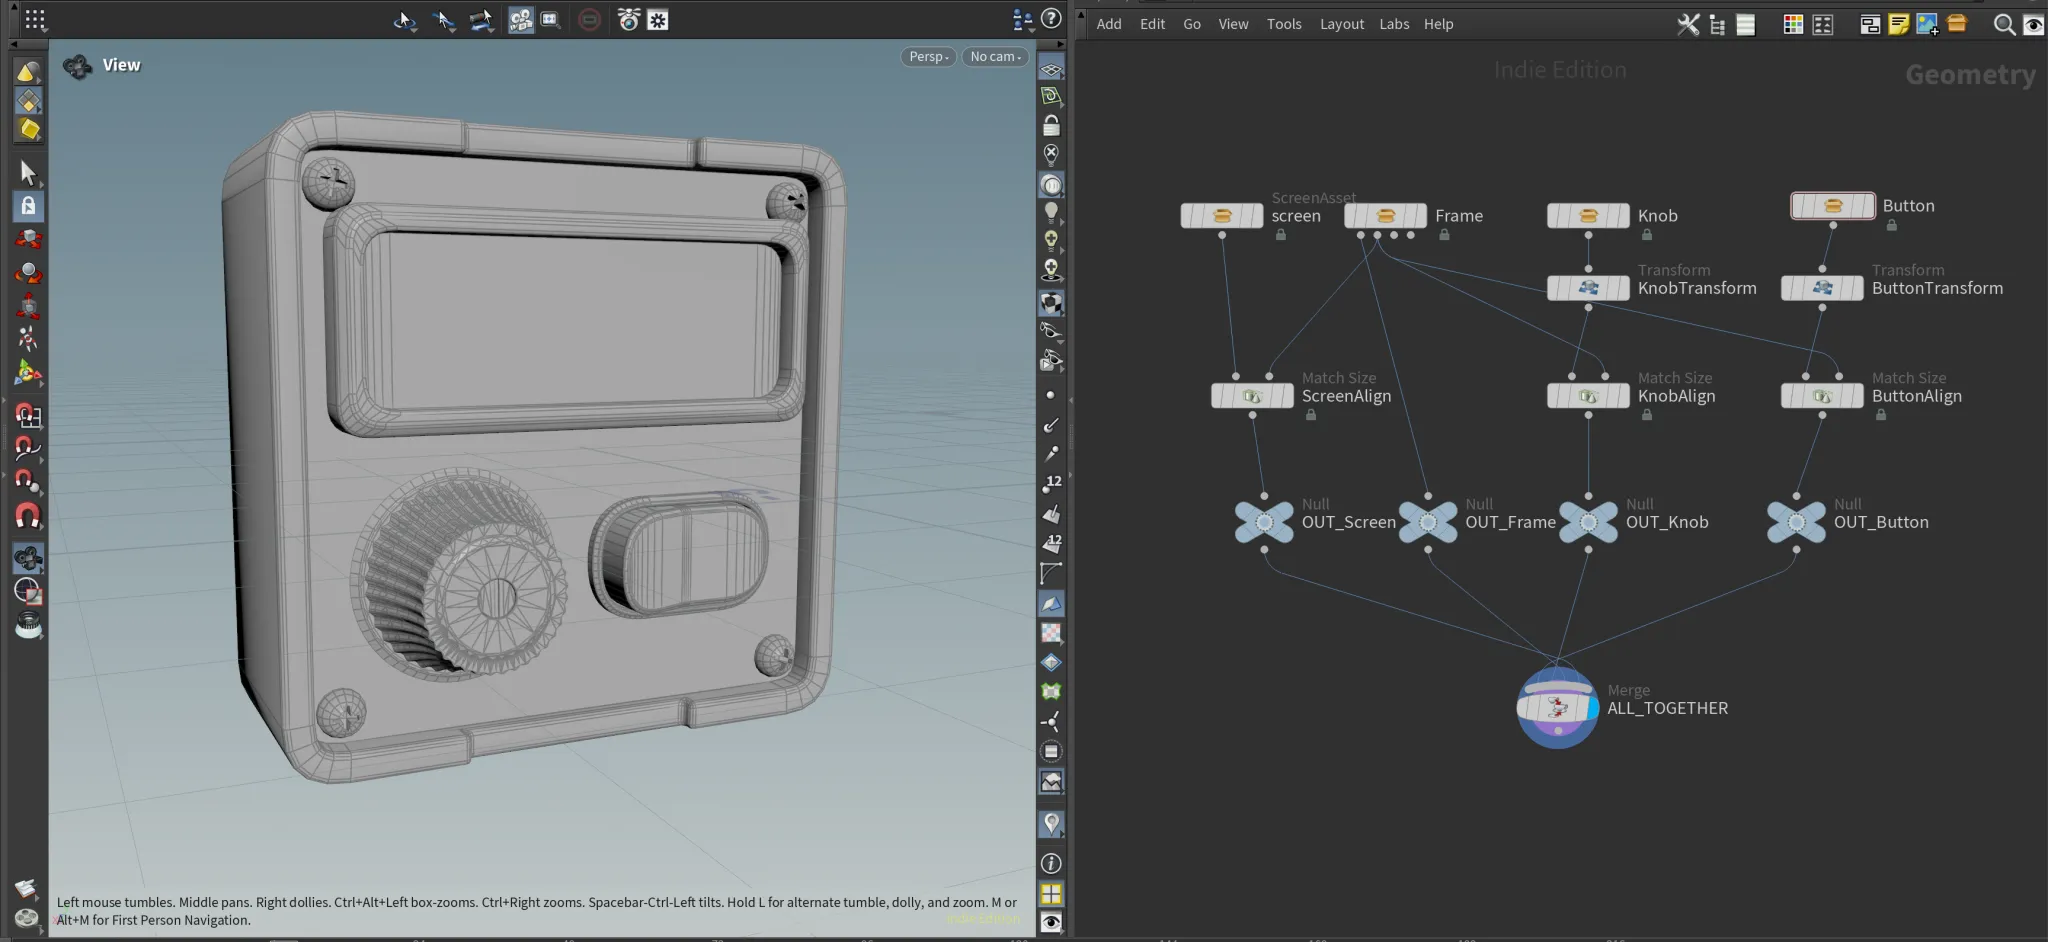2048x942 pixels.
Task: Open the No cam camera dropdown
Action: point(995,57)
